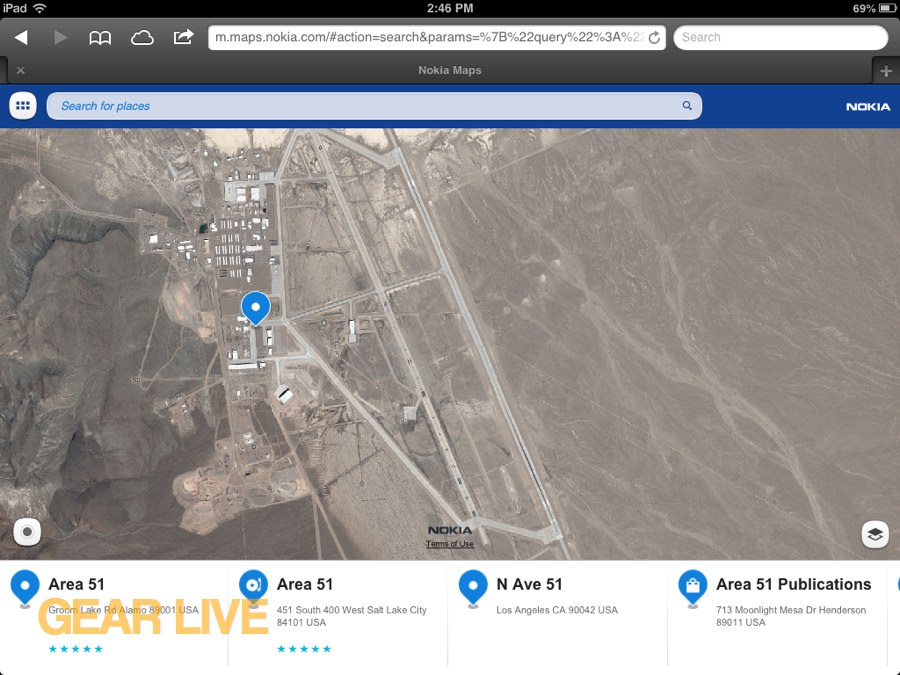
Task: Tap the pin icon beside N Ave 51
Action: point(473,588)
